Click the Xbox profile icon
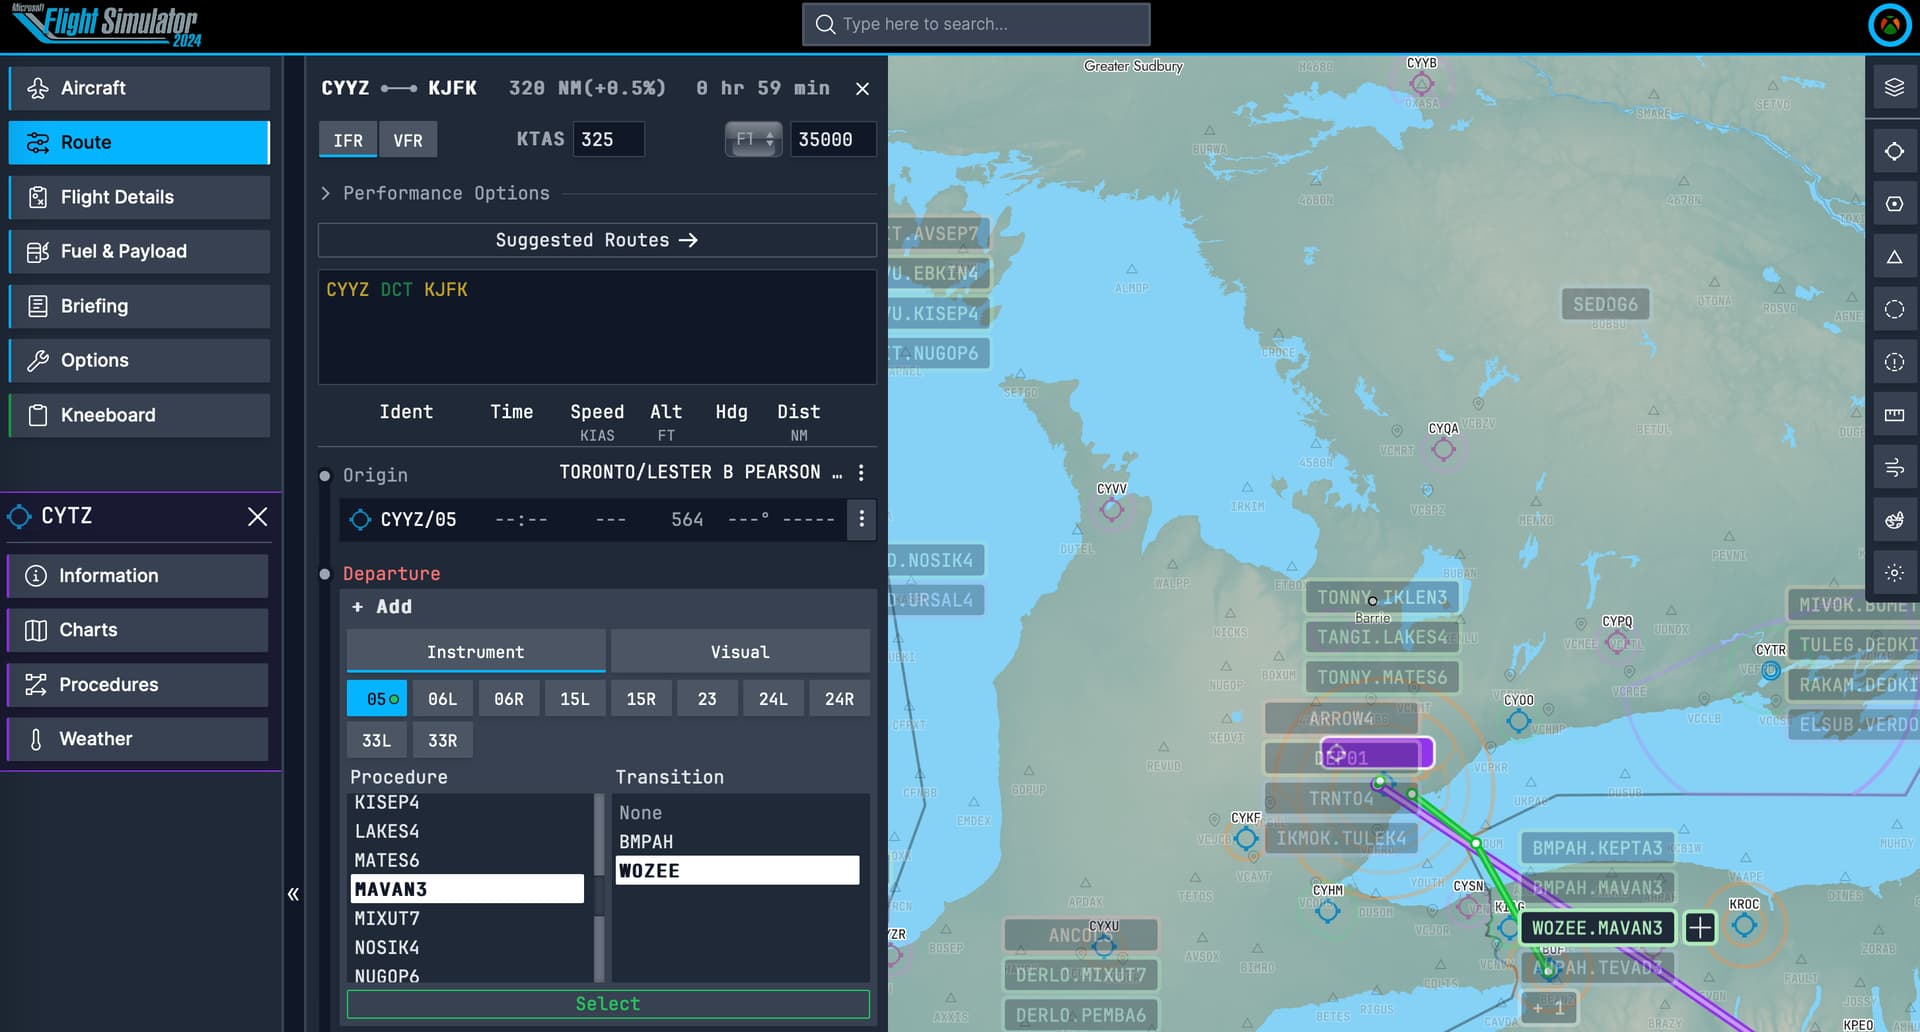 tap(1889, 25)
